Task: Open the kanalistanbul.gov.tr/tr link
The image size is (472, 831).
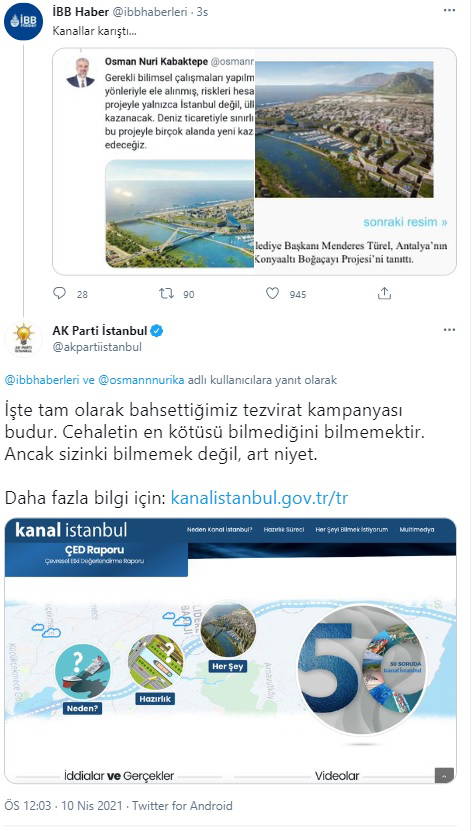Action: (259, 499)
